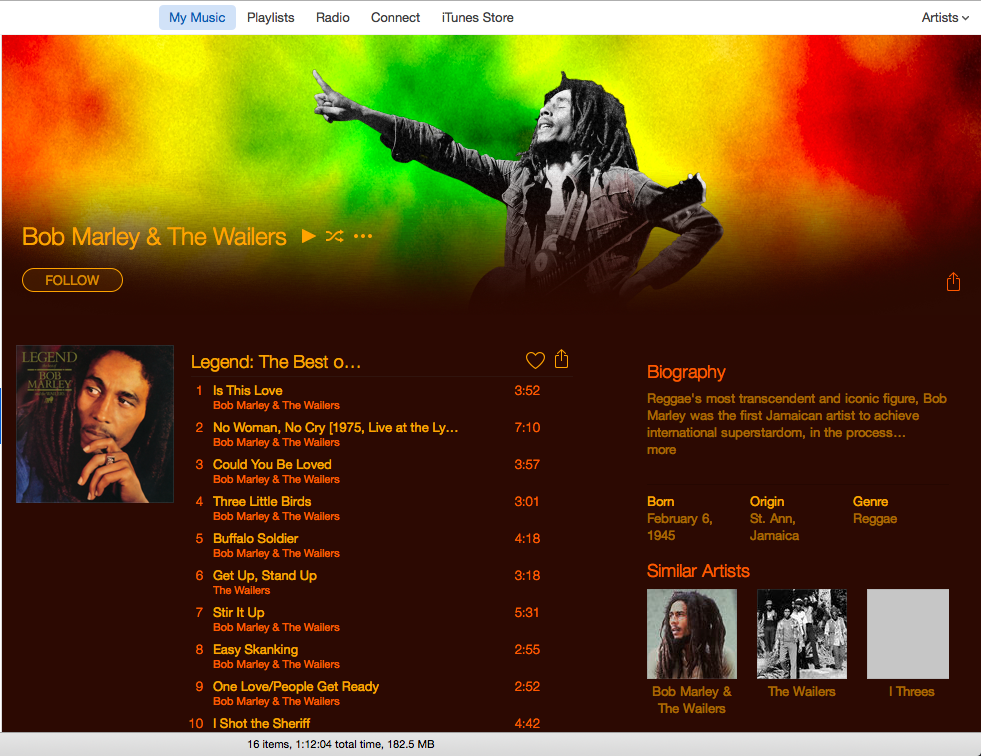Open the Connect tab
Image resolution: width=981 pixels, height=756 pixels.
tap(395, 18)
